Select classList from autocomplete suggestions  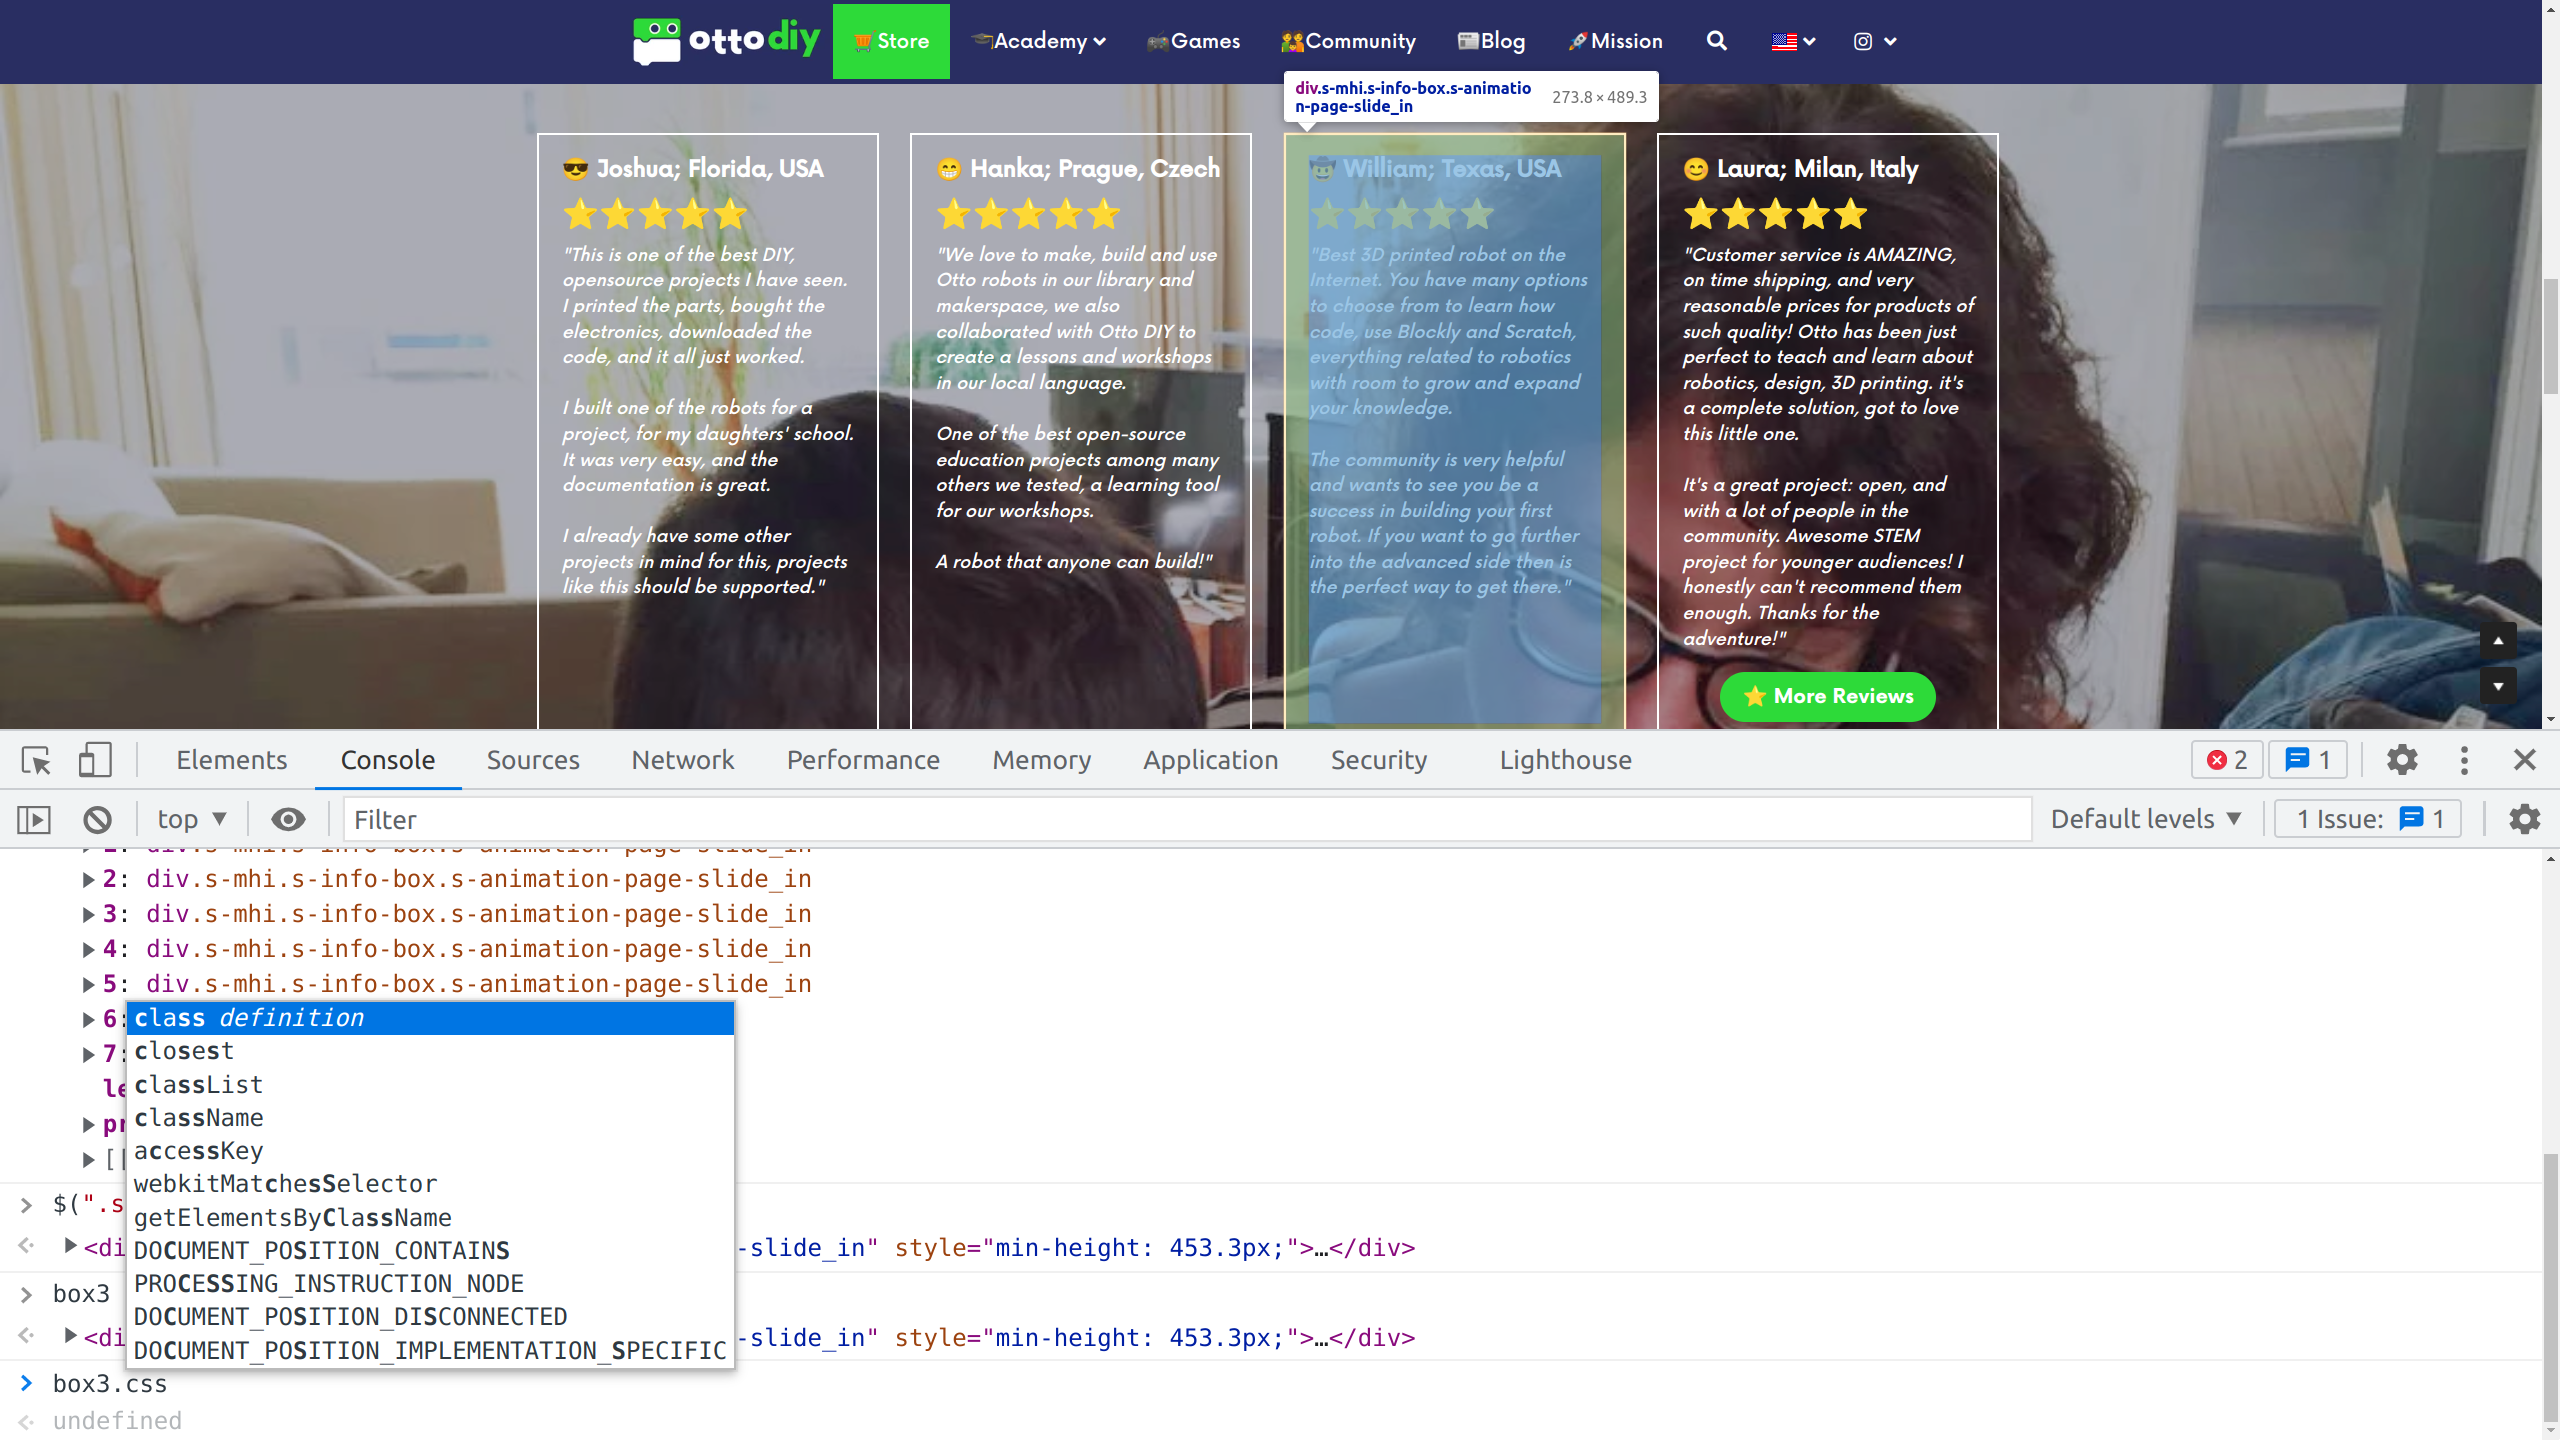(x=198, y=1085)
